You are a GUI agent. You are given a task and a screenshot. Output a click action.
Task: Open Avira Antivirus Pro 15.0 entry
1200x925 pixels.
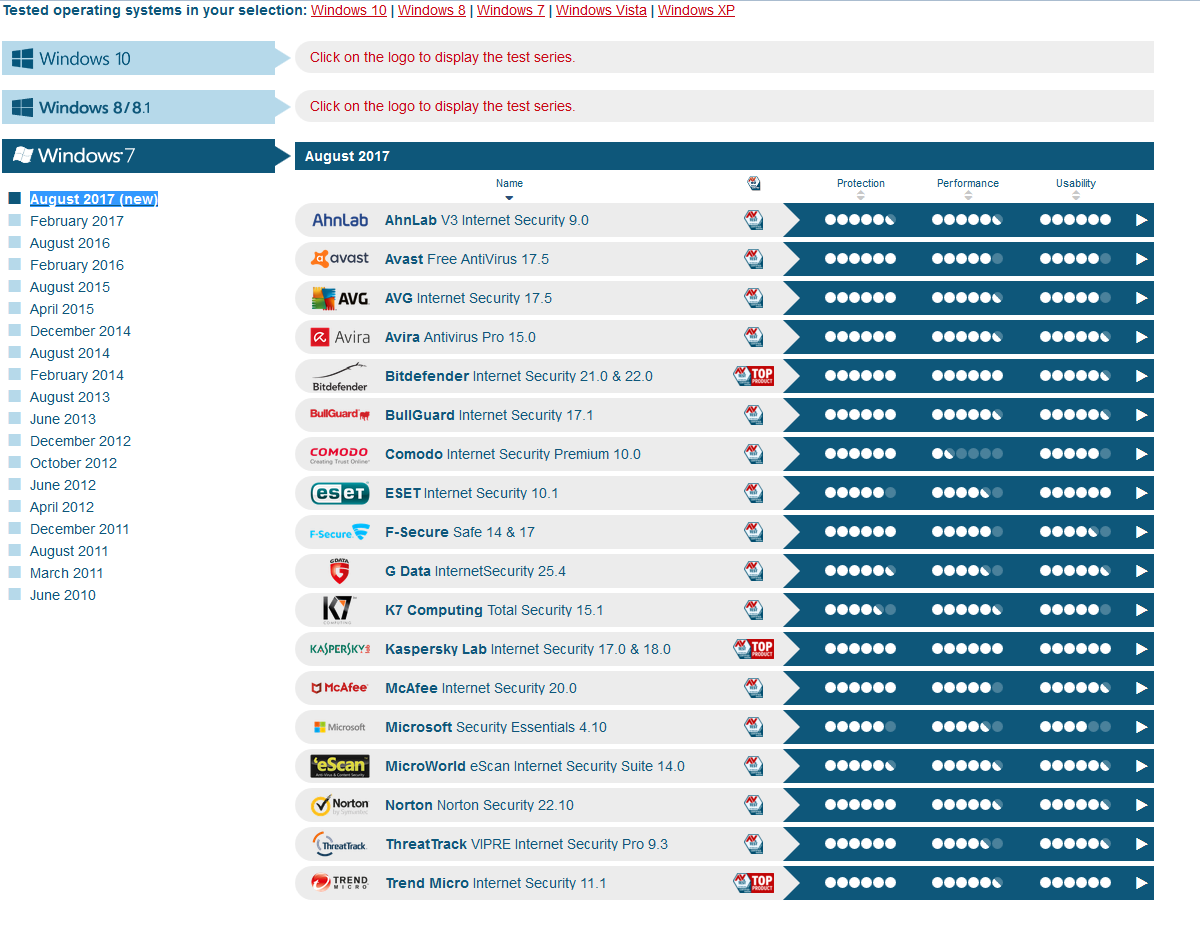pos(460,337)
